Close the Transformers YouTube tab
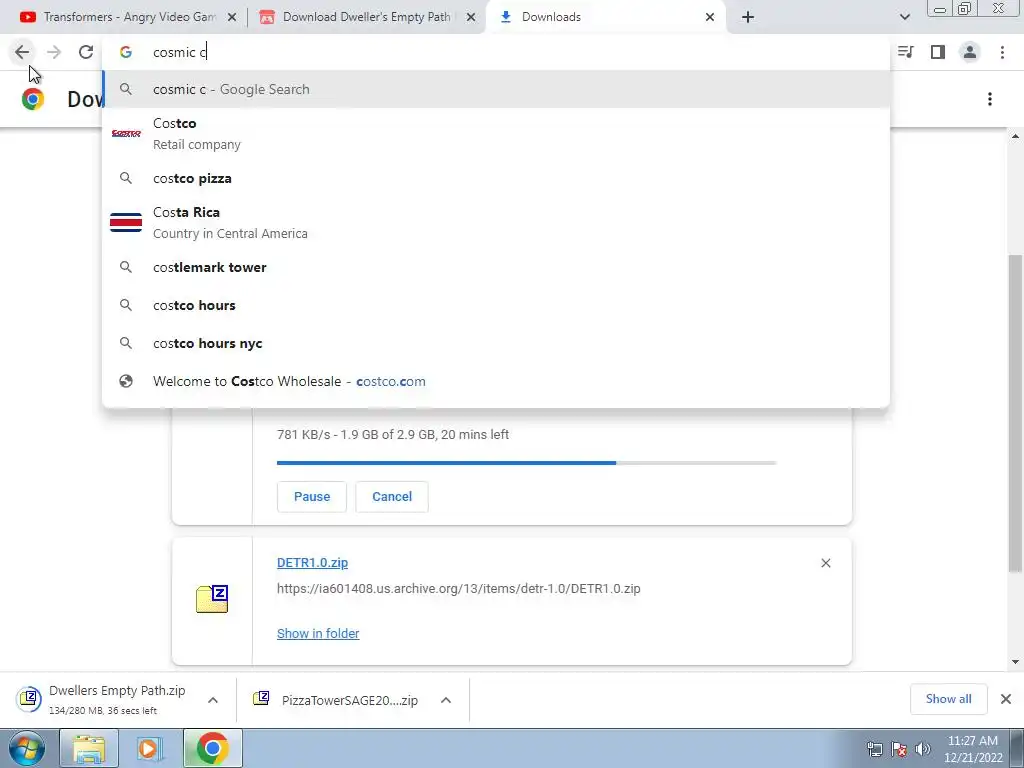Screen dimensions: 1024x768 (x=232, y=18)
